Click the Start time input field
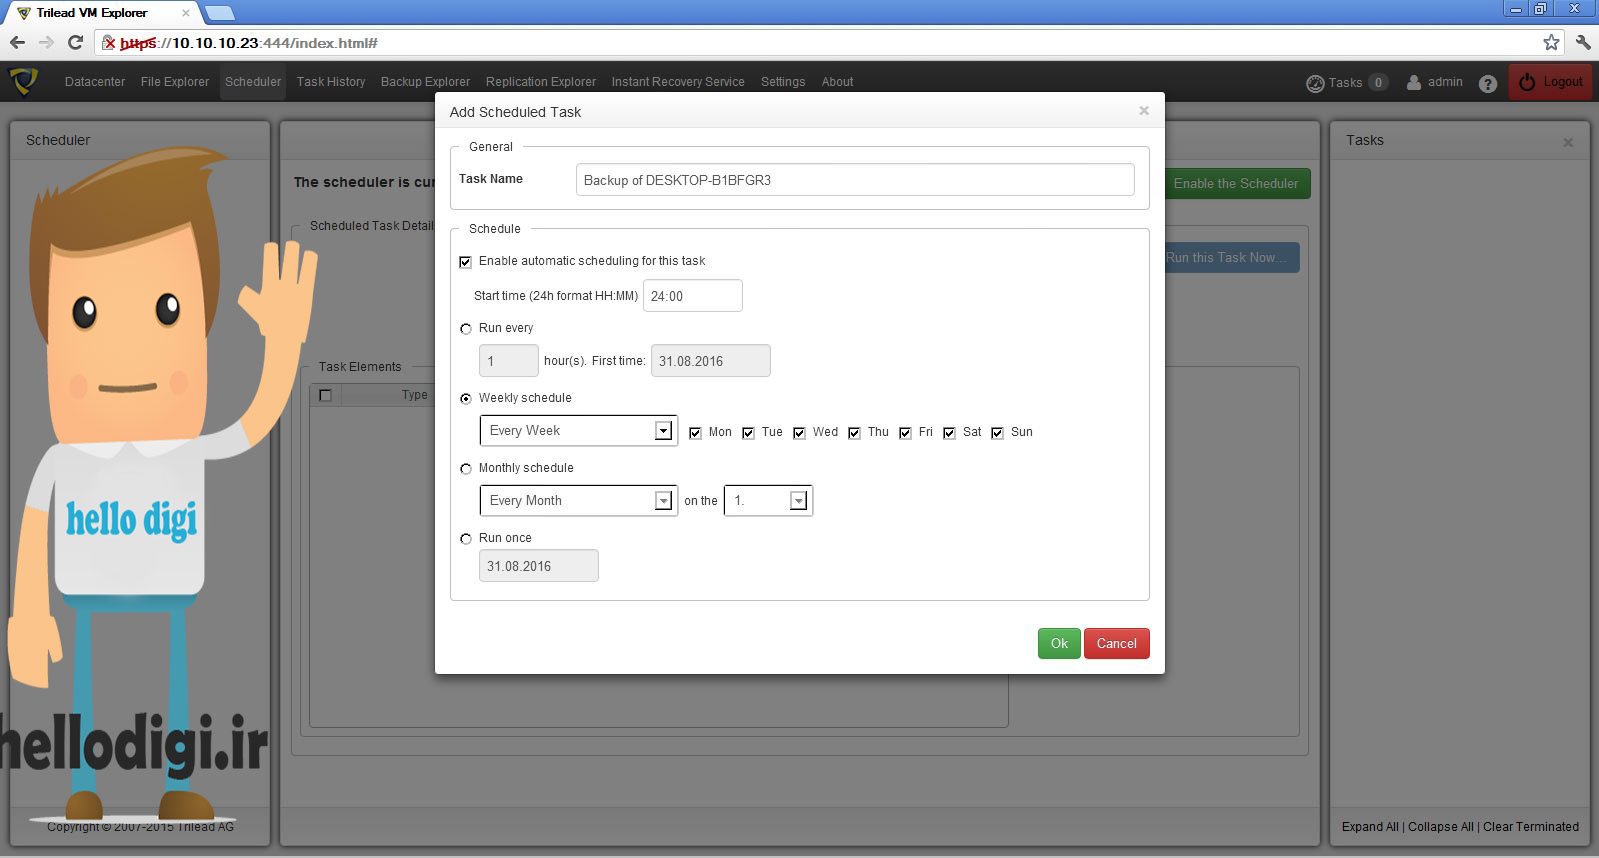The width and height of the screenshot is (1599, 858). coord(693,296)
